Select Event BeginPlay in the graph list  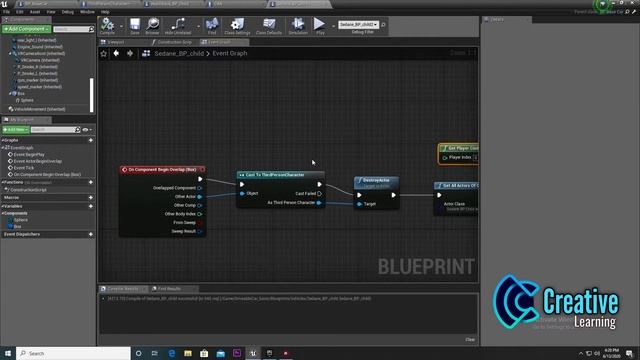29,155
